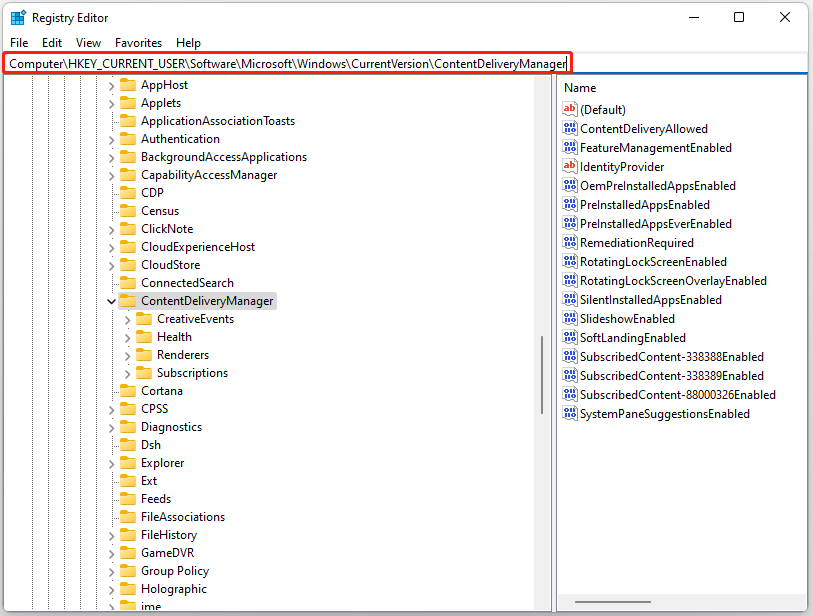Expand the AppHost key
Image resolution: width=813 pixels, height=616 pixels.
click(x=111, y=86)
